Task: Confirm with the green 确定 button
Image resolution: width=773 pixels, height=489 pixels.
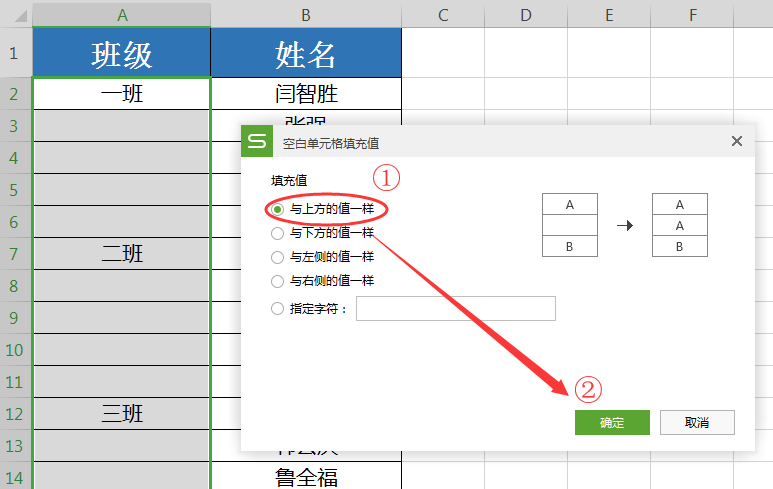Action: coord(612,422)
